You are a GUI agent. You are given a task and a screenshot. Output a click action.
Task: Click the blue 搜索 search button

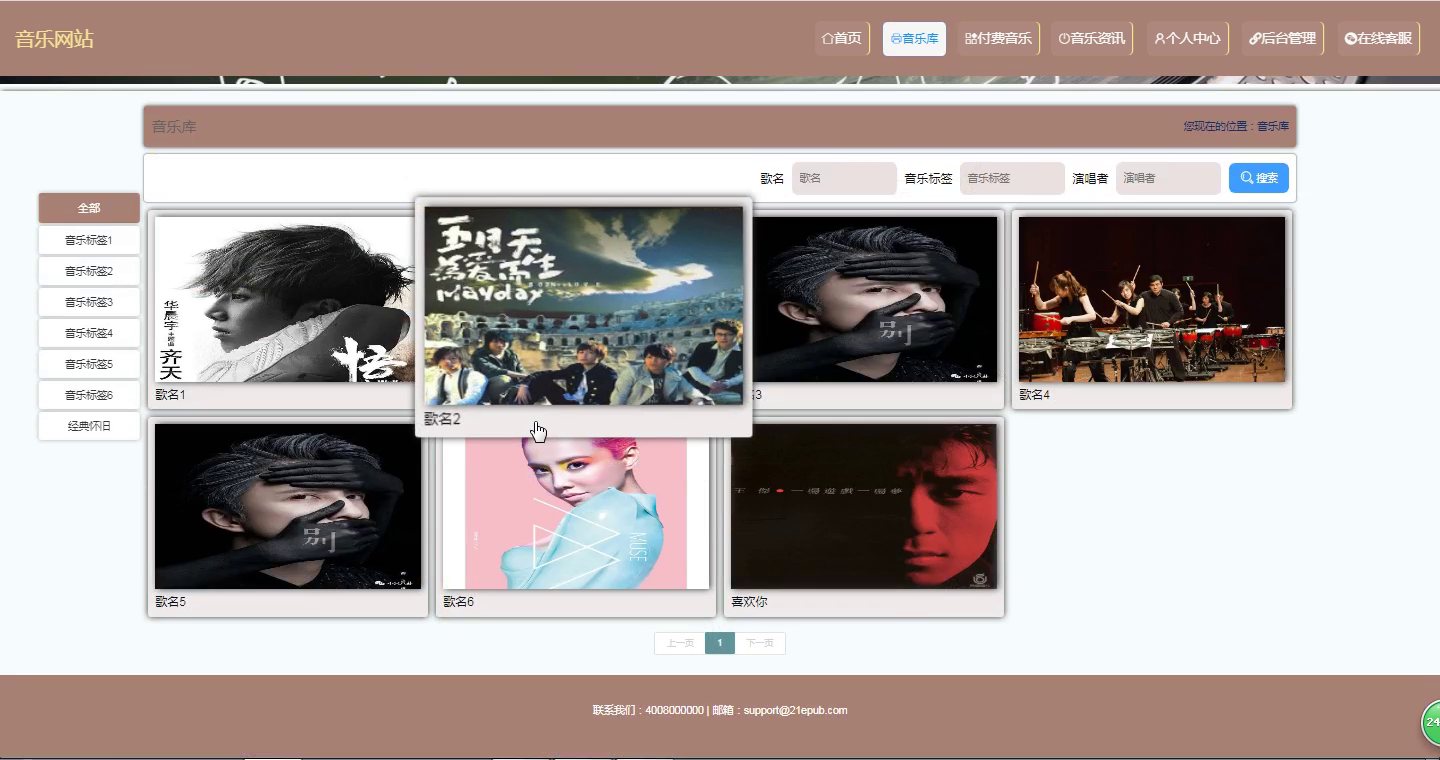tap(1259, 178)
